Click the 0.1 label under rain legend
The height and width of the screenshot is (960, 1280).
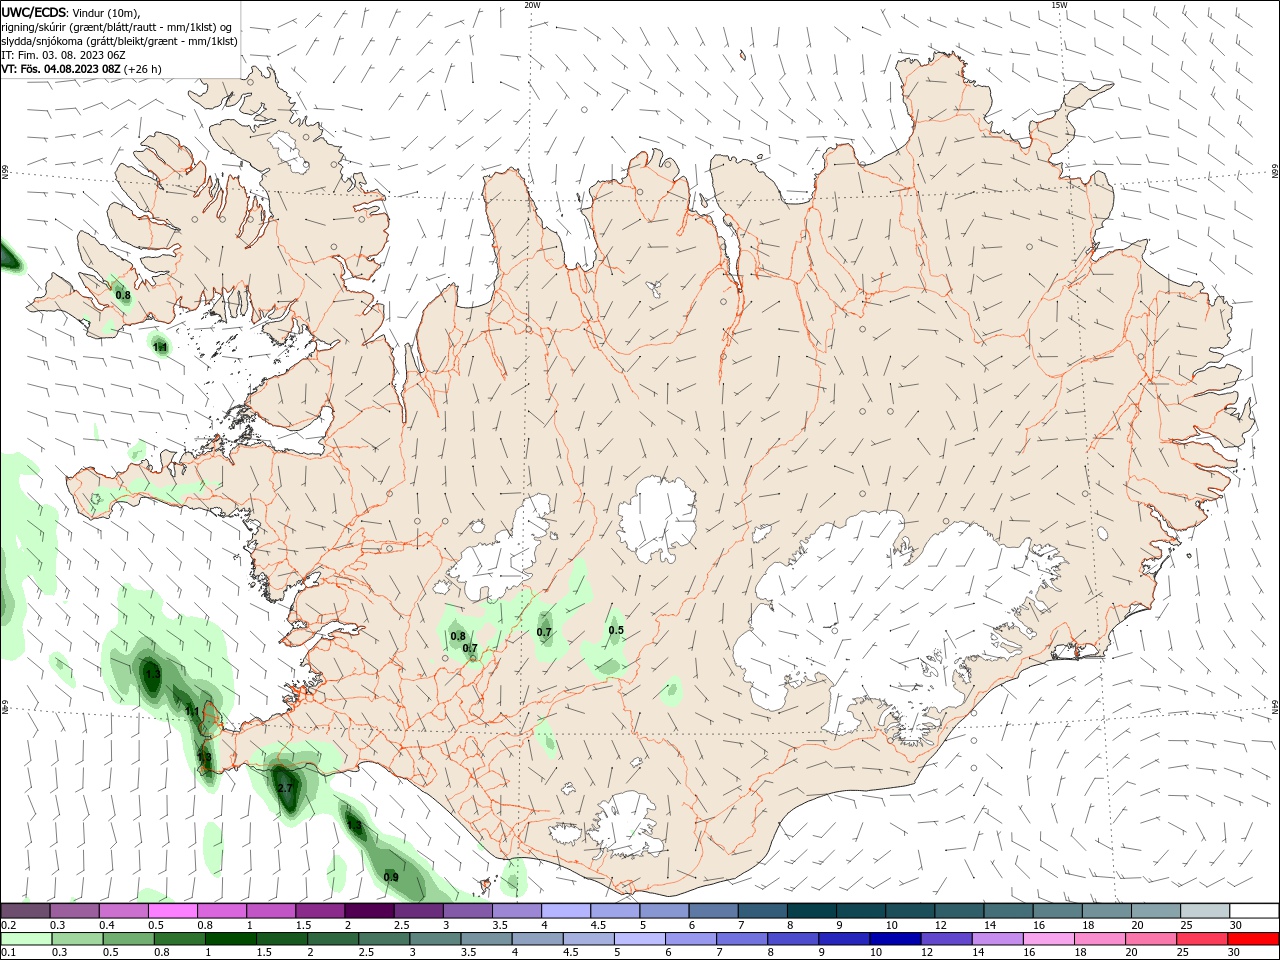tap(9, 952)
